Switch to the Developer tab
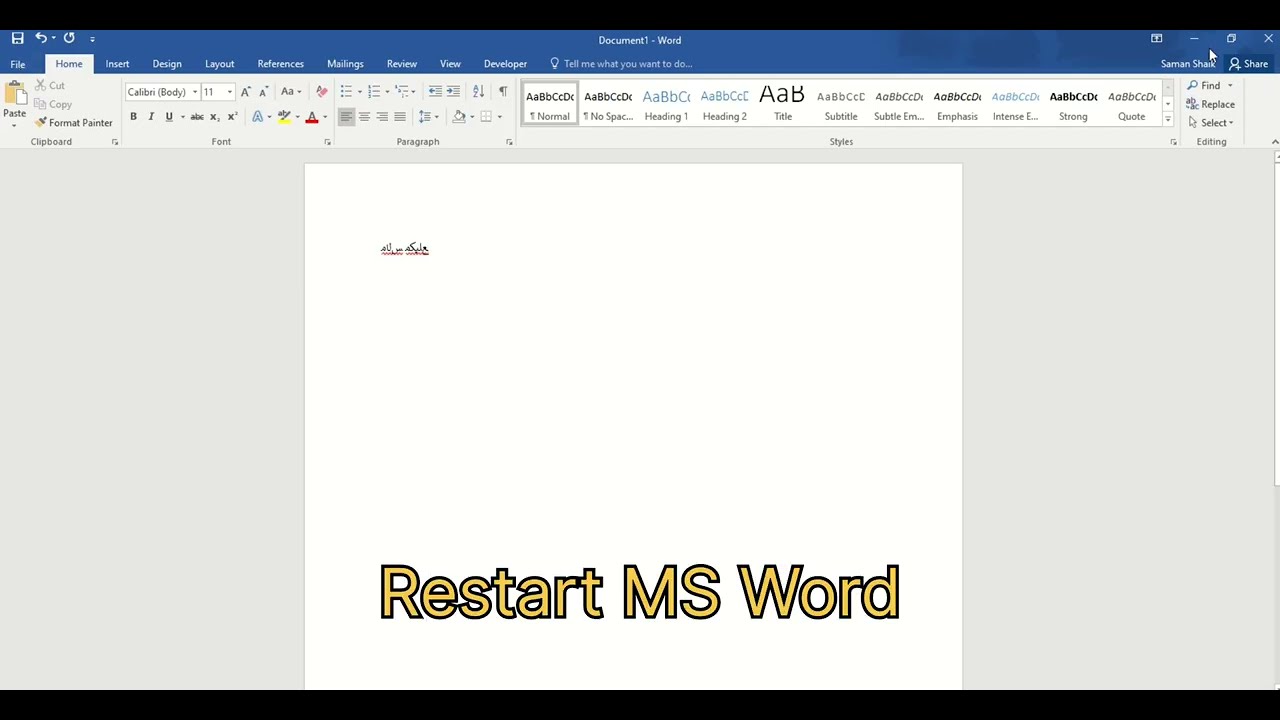The height and width of the screenshot is (720, 1280). coord(505,64)
